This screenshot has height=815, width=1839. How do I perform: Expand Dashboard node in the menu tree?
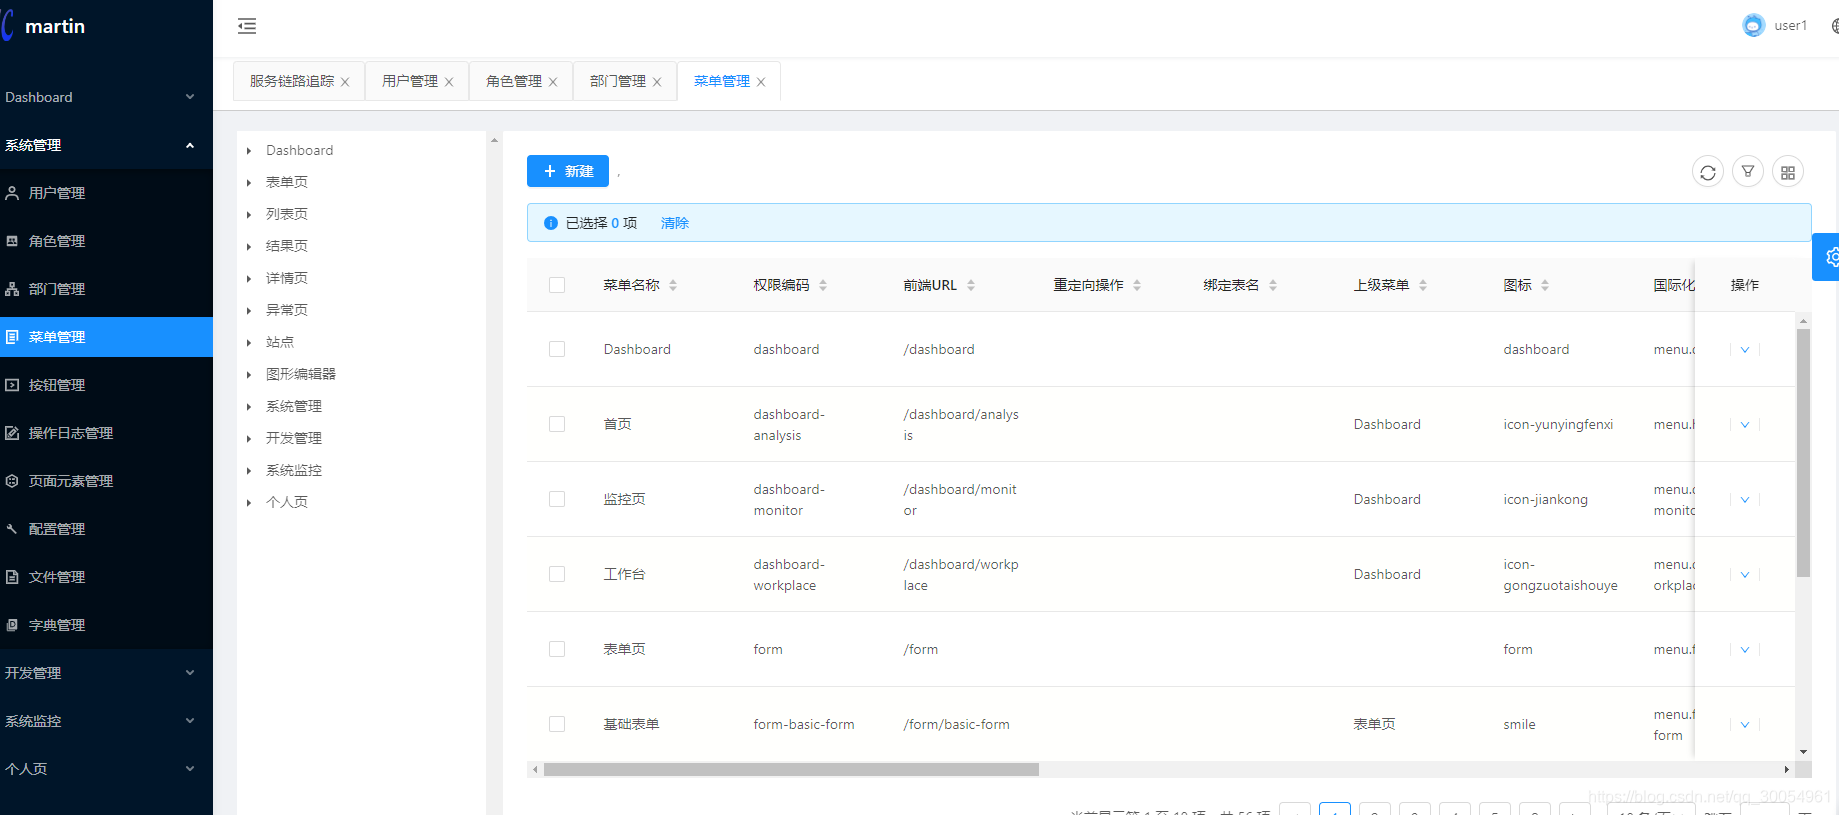[x=249, y=151]
